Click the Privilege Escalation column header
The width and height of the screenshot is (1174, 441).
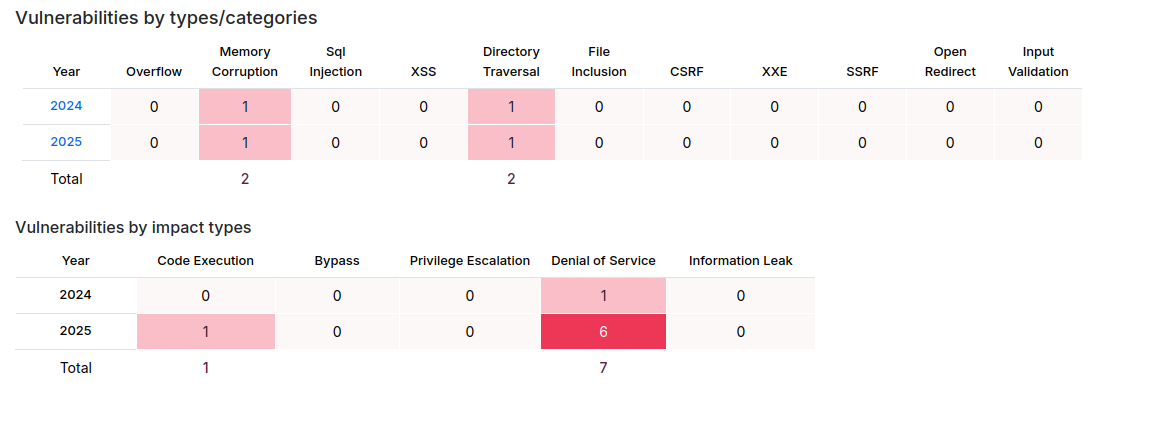pos(469,261)
